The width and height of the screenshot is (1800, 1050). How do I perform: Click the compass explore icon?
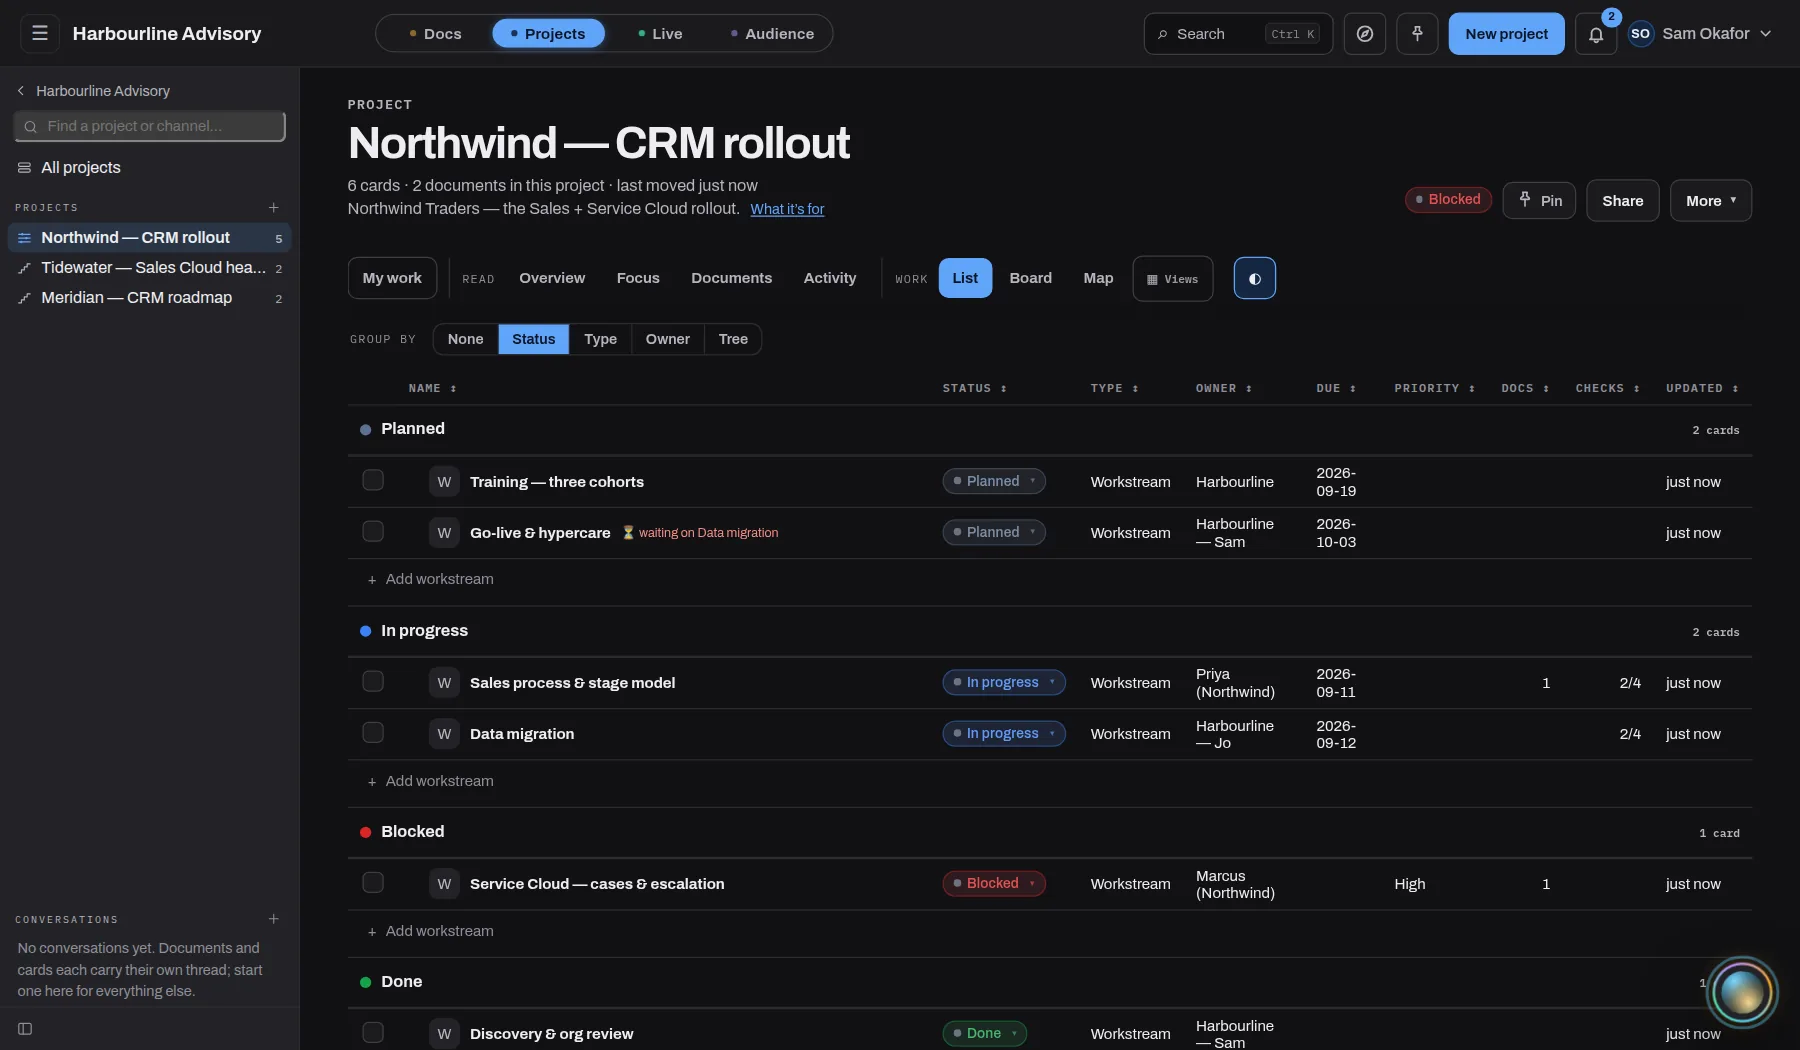coord(1364,34)
